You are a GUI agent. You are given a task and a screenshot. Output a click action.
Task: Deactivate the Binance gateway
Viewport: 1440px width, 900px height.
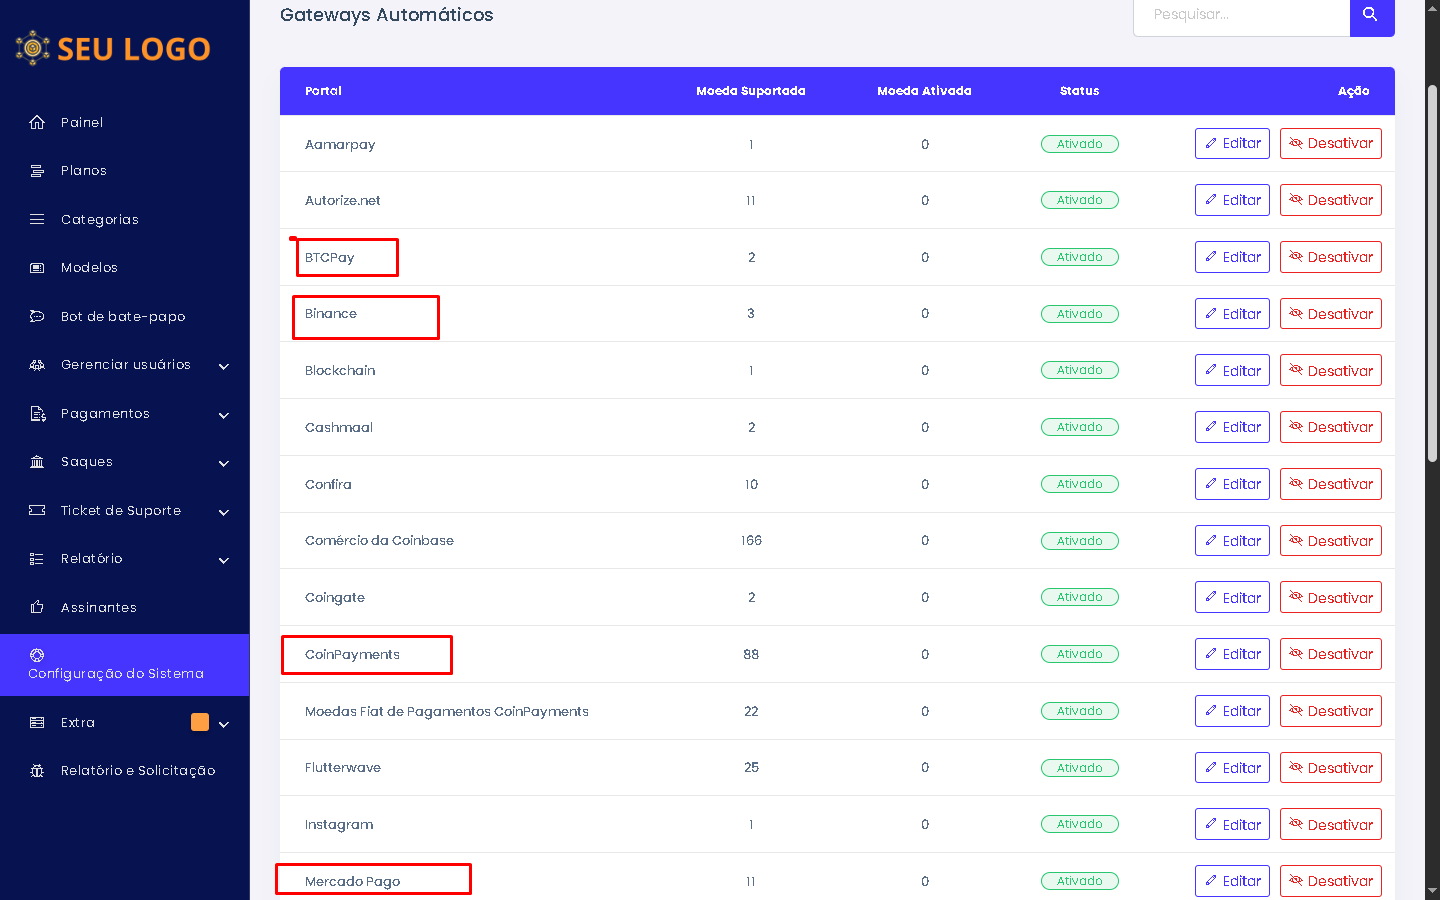pos(1330,314)
